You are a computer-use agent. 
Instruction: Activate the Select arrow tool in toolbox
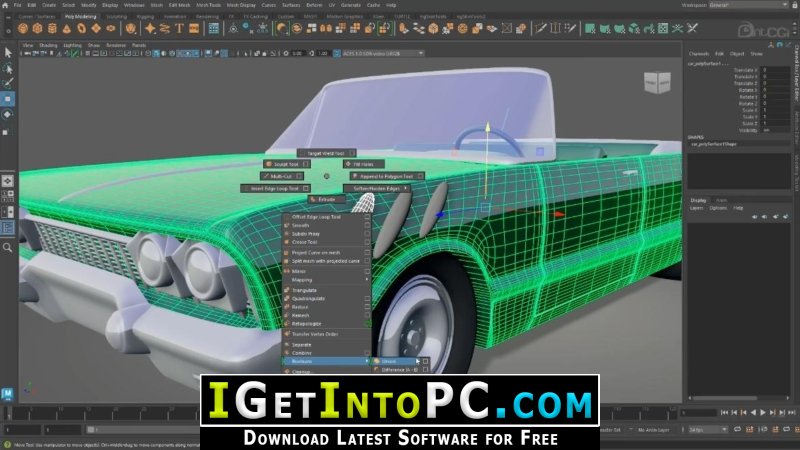click(x=8, y=53)
